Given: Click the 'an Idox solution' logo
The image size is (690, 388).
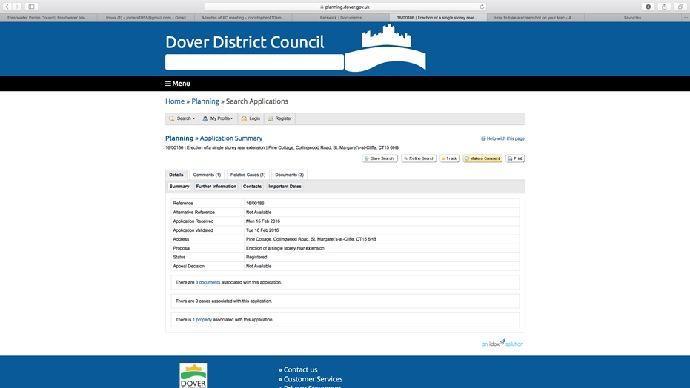Looking at the screenshot, I should 502,343.
